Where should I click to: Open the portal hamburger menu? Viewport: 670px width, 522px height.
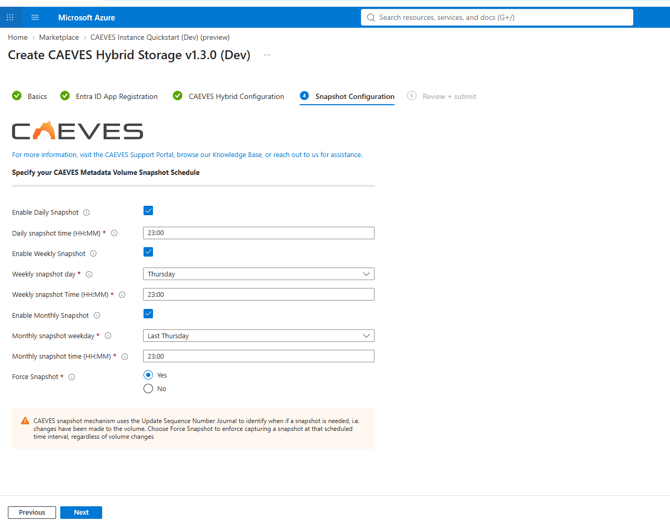pos(35,18)
